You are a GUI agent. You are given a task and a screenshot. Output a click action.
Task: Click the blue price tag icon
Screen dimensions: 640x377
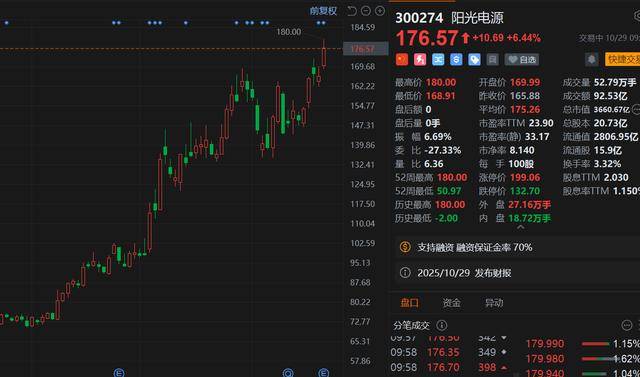(x=474, y=60)
